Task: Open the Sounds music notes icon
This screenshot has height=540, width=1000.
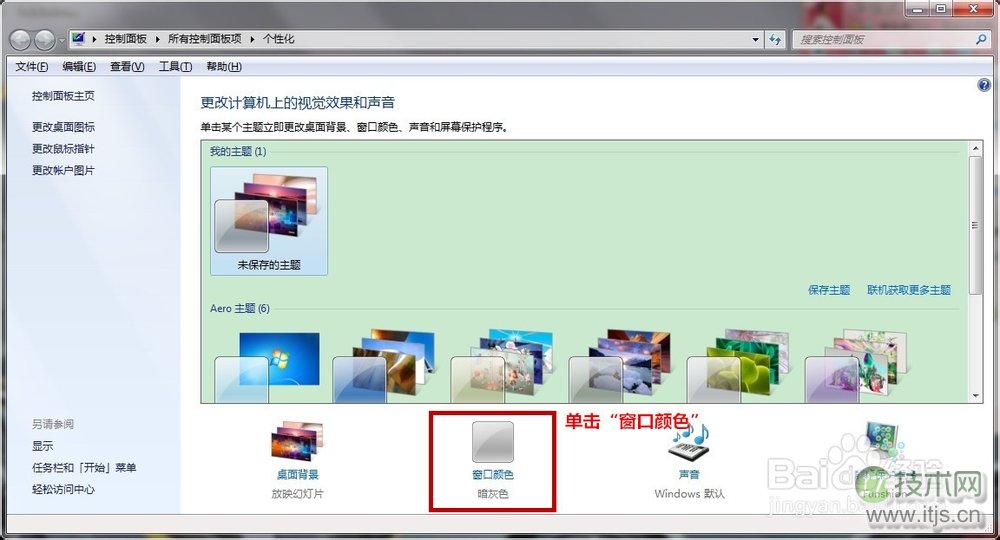Action: pos(689,441)
